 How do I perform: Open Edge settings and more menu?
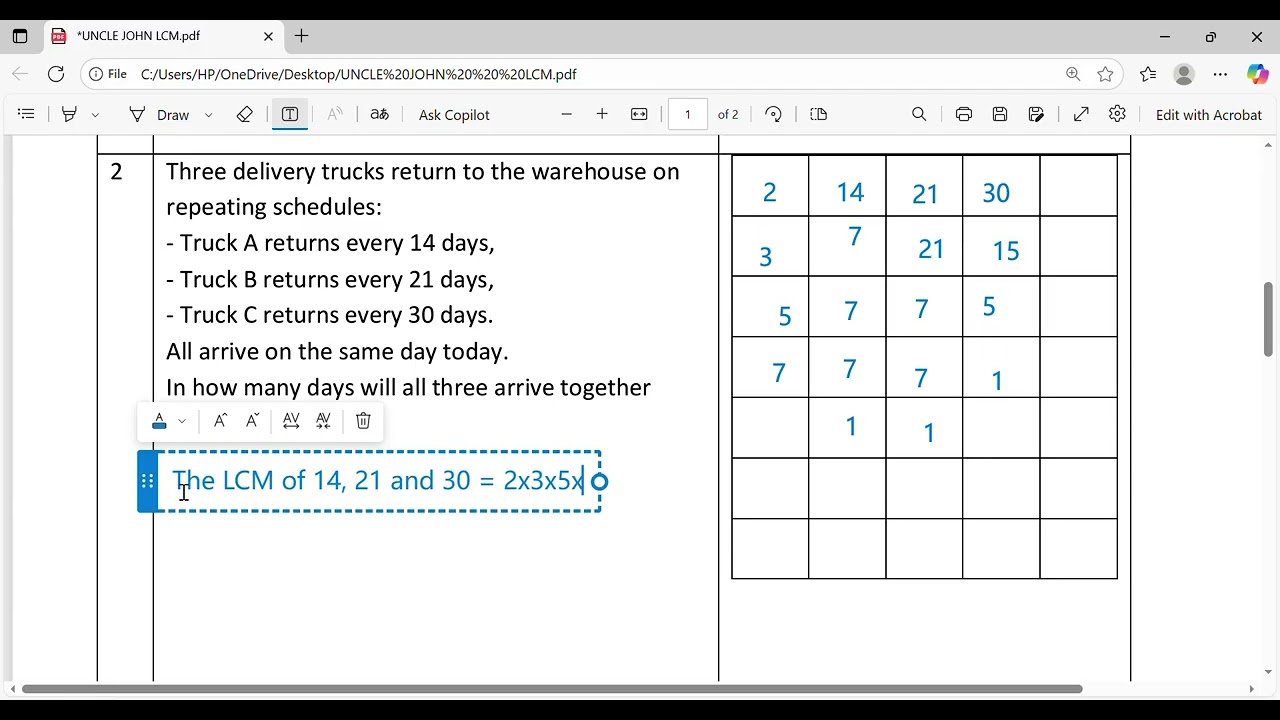(x=1220, y=74)
